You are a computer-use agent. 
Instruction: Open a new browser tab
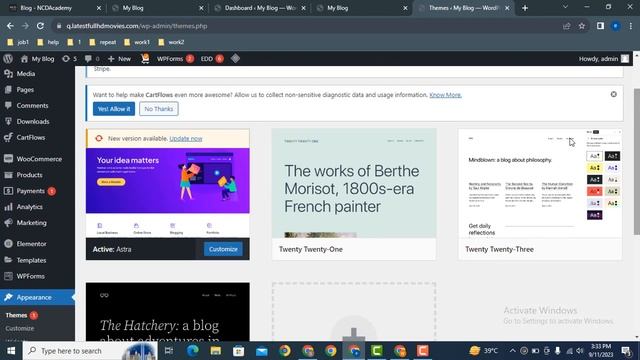pos(525,8)
